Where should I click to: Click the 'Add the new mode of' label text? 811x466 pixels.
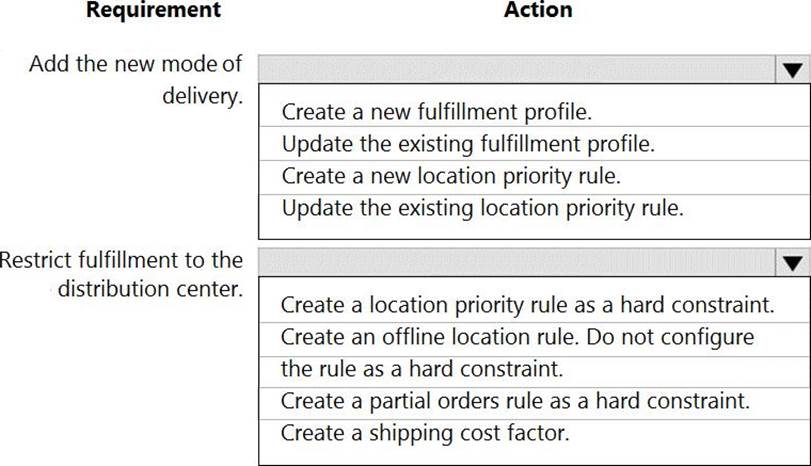pos(136,64)
